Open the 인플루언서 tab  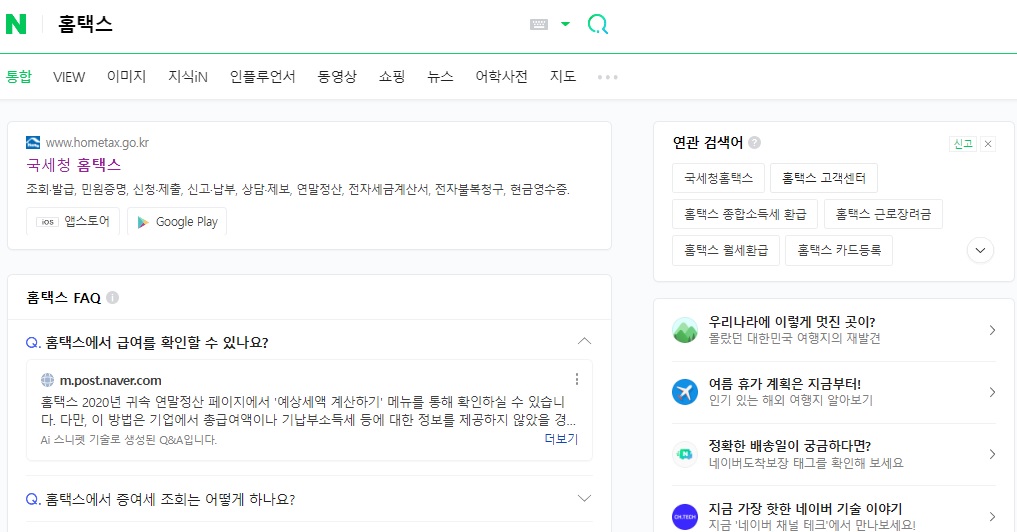pyautogui.click(x=263, y=77)
